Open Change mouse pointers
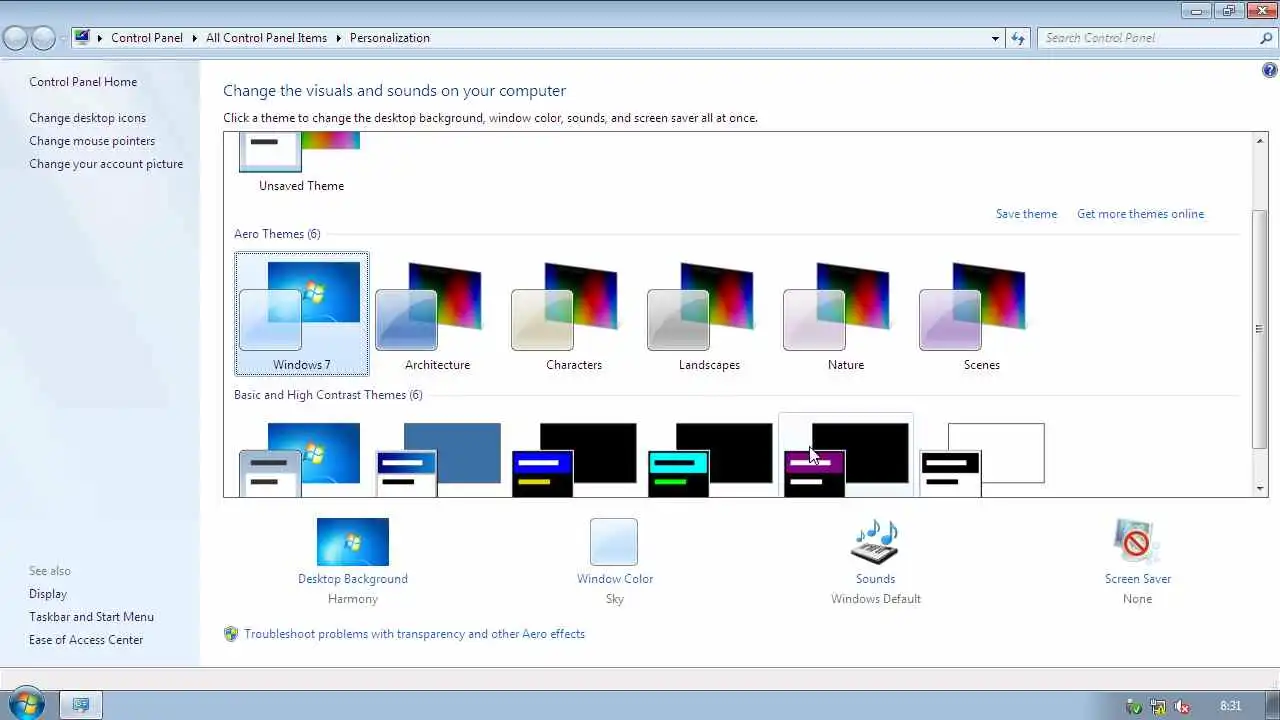Viewport: 1280px width, 720px height. 92,141
